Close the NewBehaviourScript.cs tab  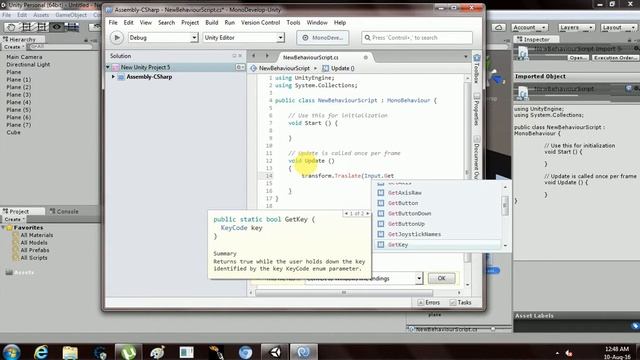click(366, 58)
